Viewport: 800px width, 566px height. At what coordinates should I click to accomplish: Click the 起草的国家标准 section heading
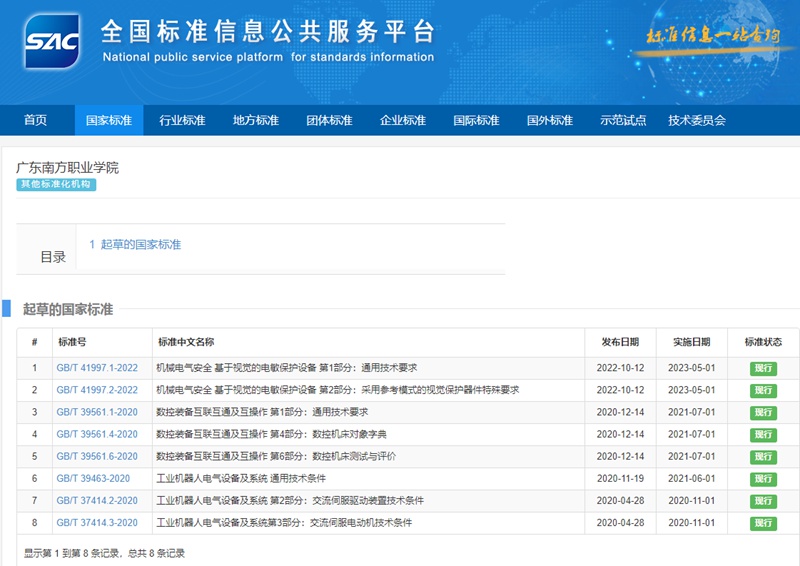click(x=68, y=309)
